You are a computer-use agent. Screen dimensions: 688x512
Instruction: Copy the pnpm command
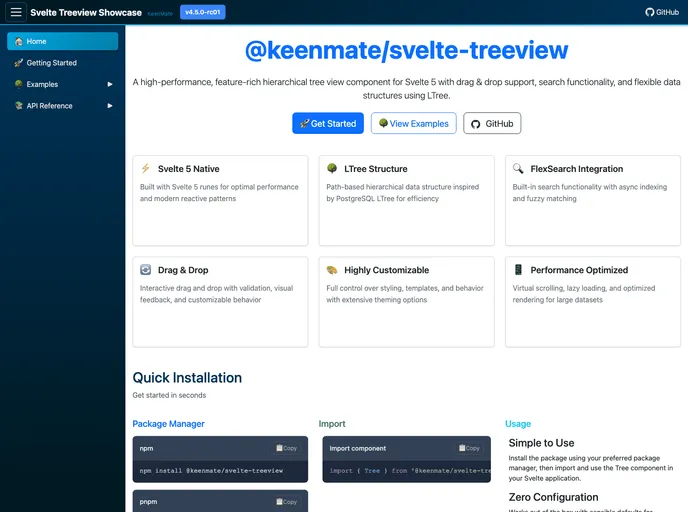tap(287, 501)
